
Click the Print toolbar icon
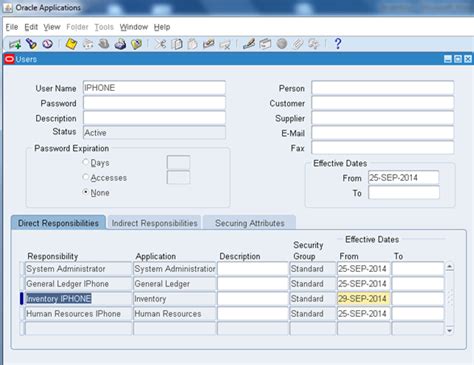click(120, 44)
